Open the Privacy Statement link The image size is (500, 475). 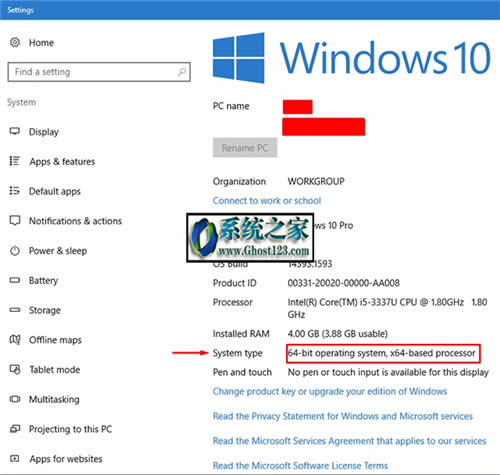pyautogui.click(x=343, y=416)
